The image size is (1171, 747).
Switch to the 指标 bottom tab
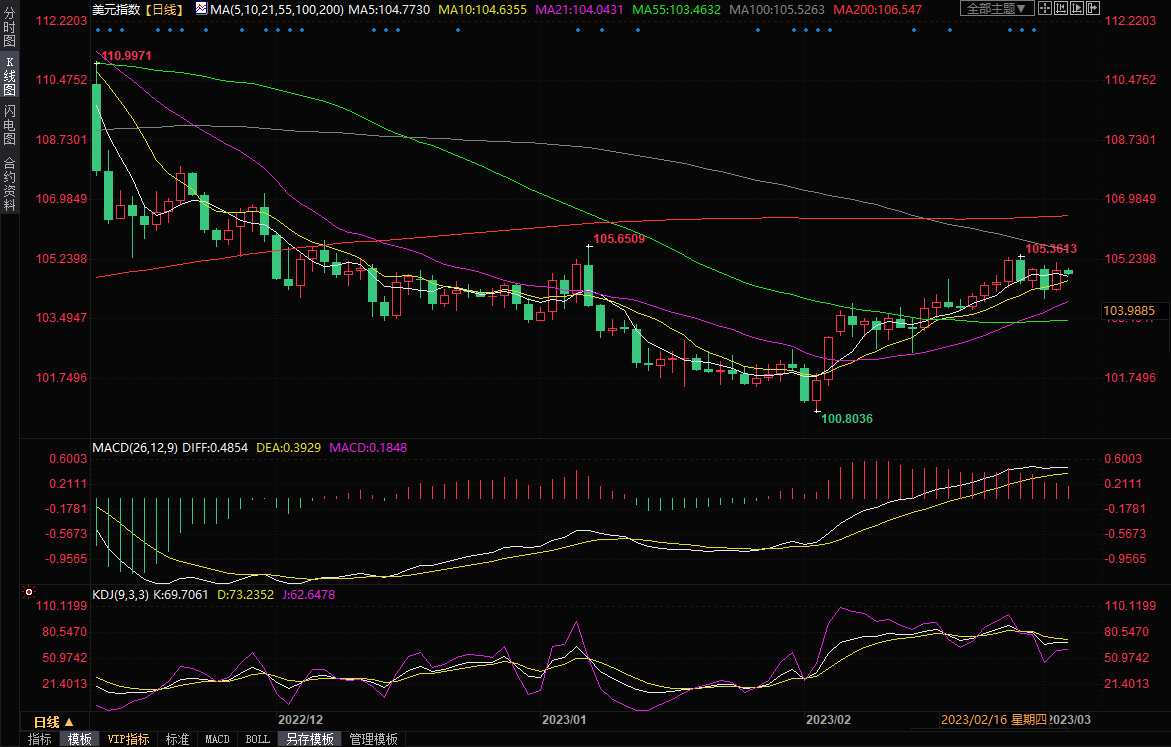pyautogui.click(x=40, y=739)
